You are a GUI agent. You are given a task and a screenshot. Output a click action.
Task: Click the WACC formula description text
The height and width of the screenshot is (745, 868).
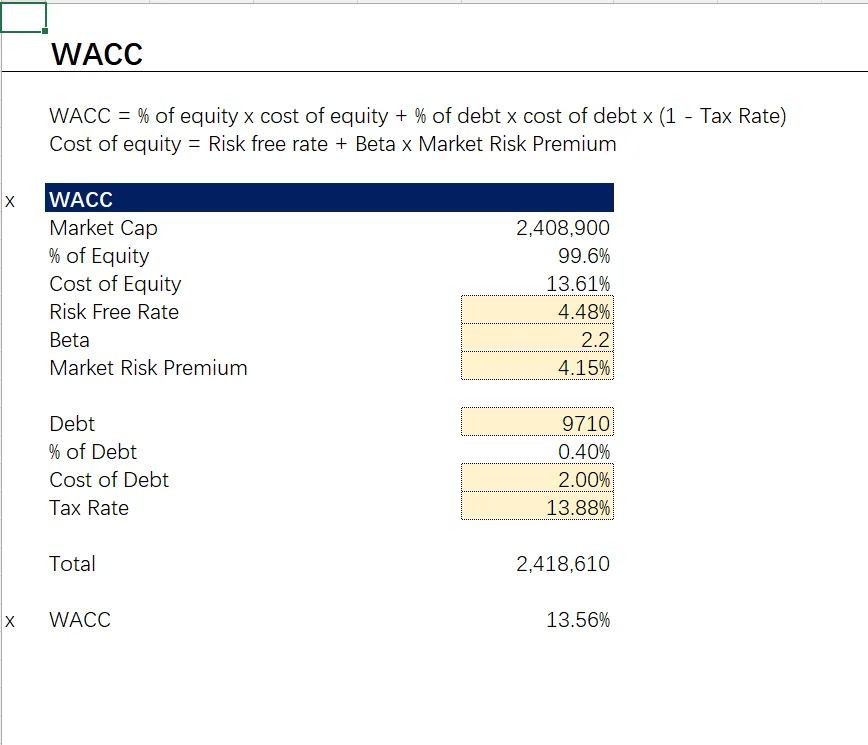coord(418,116)
